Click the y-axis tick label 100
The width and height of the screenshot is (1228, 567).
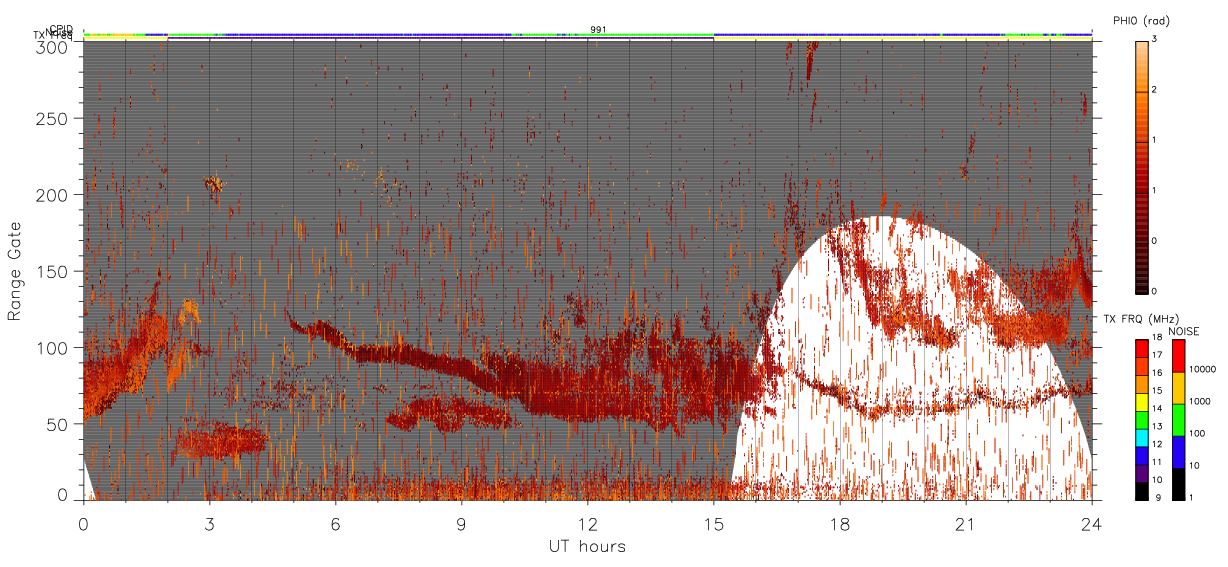click(53, 348)
